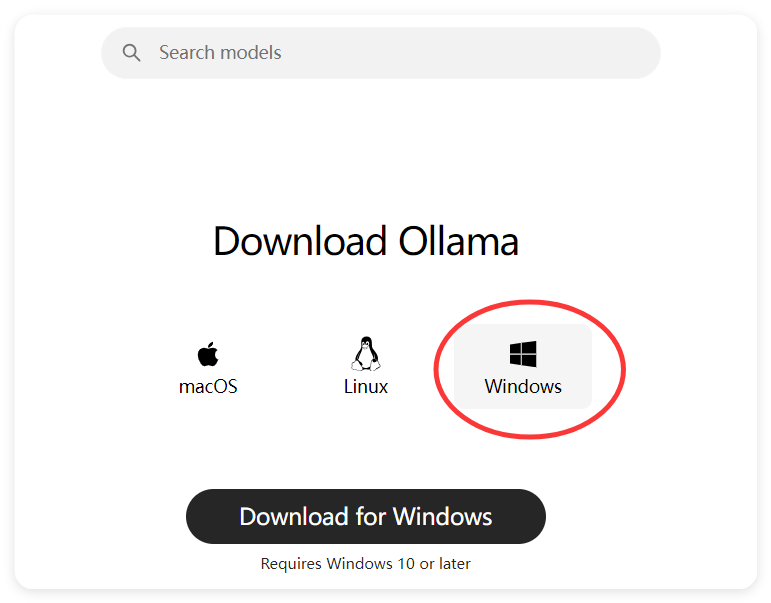Viewport: 771px width, 603px height.
Task: Click the Search models placeholder text
Action: tap(220, 53)
